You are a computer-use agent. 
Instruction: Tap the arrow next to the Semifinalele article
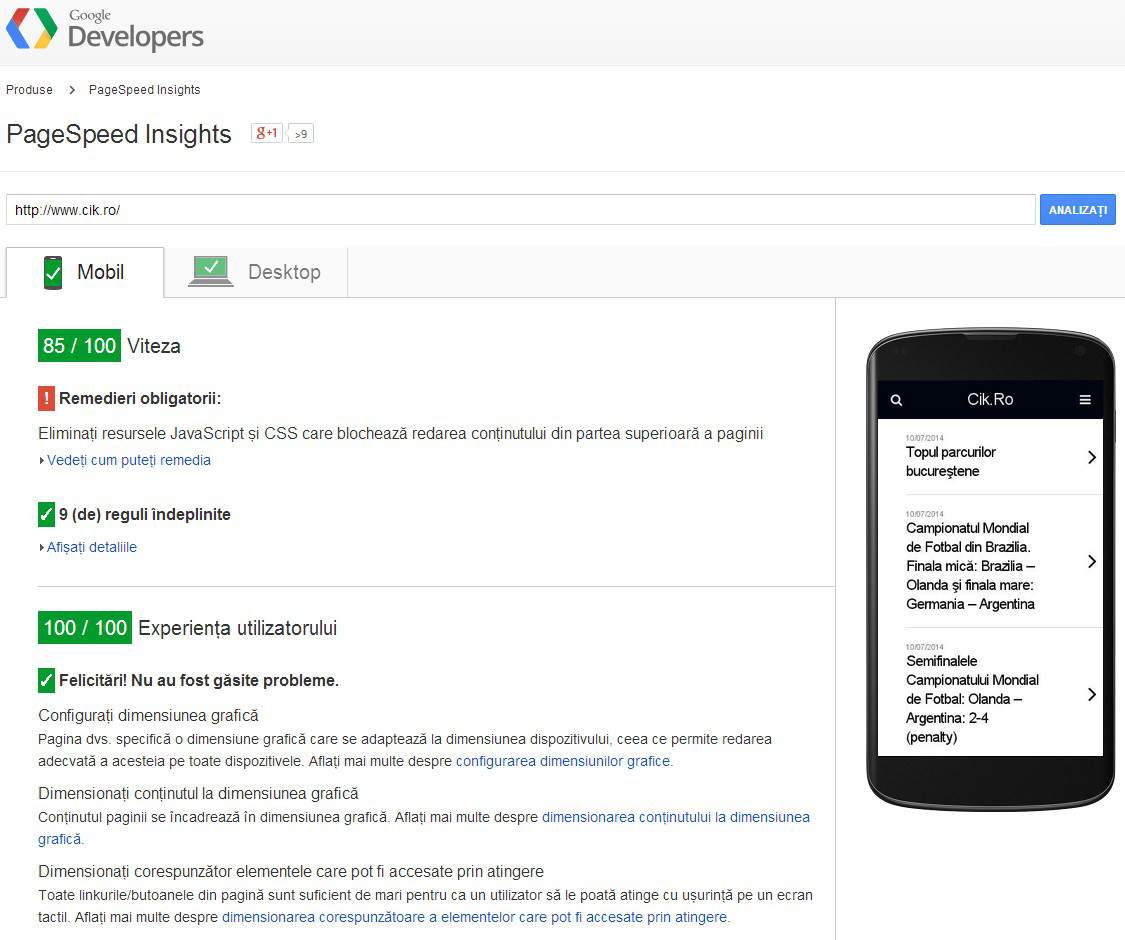(x=1091, y=694)
